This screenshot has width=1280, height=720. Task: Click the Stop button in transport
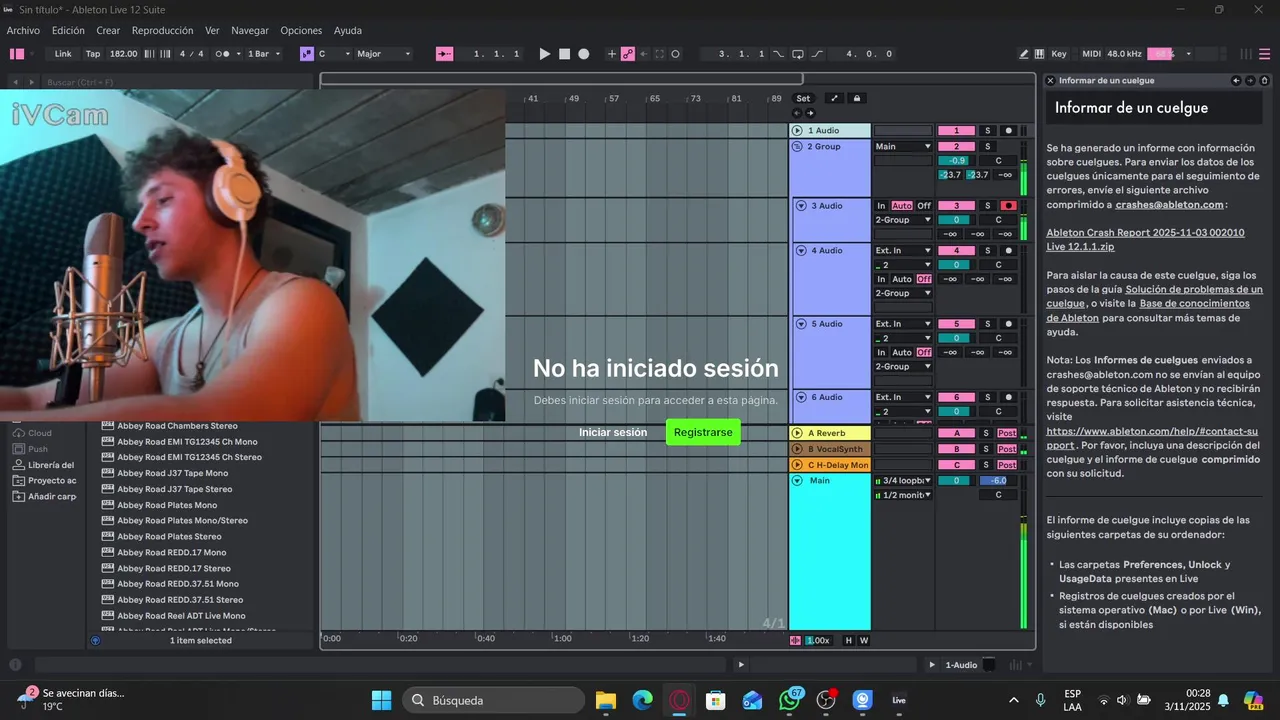[x=564, y=54]
